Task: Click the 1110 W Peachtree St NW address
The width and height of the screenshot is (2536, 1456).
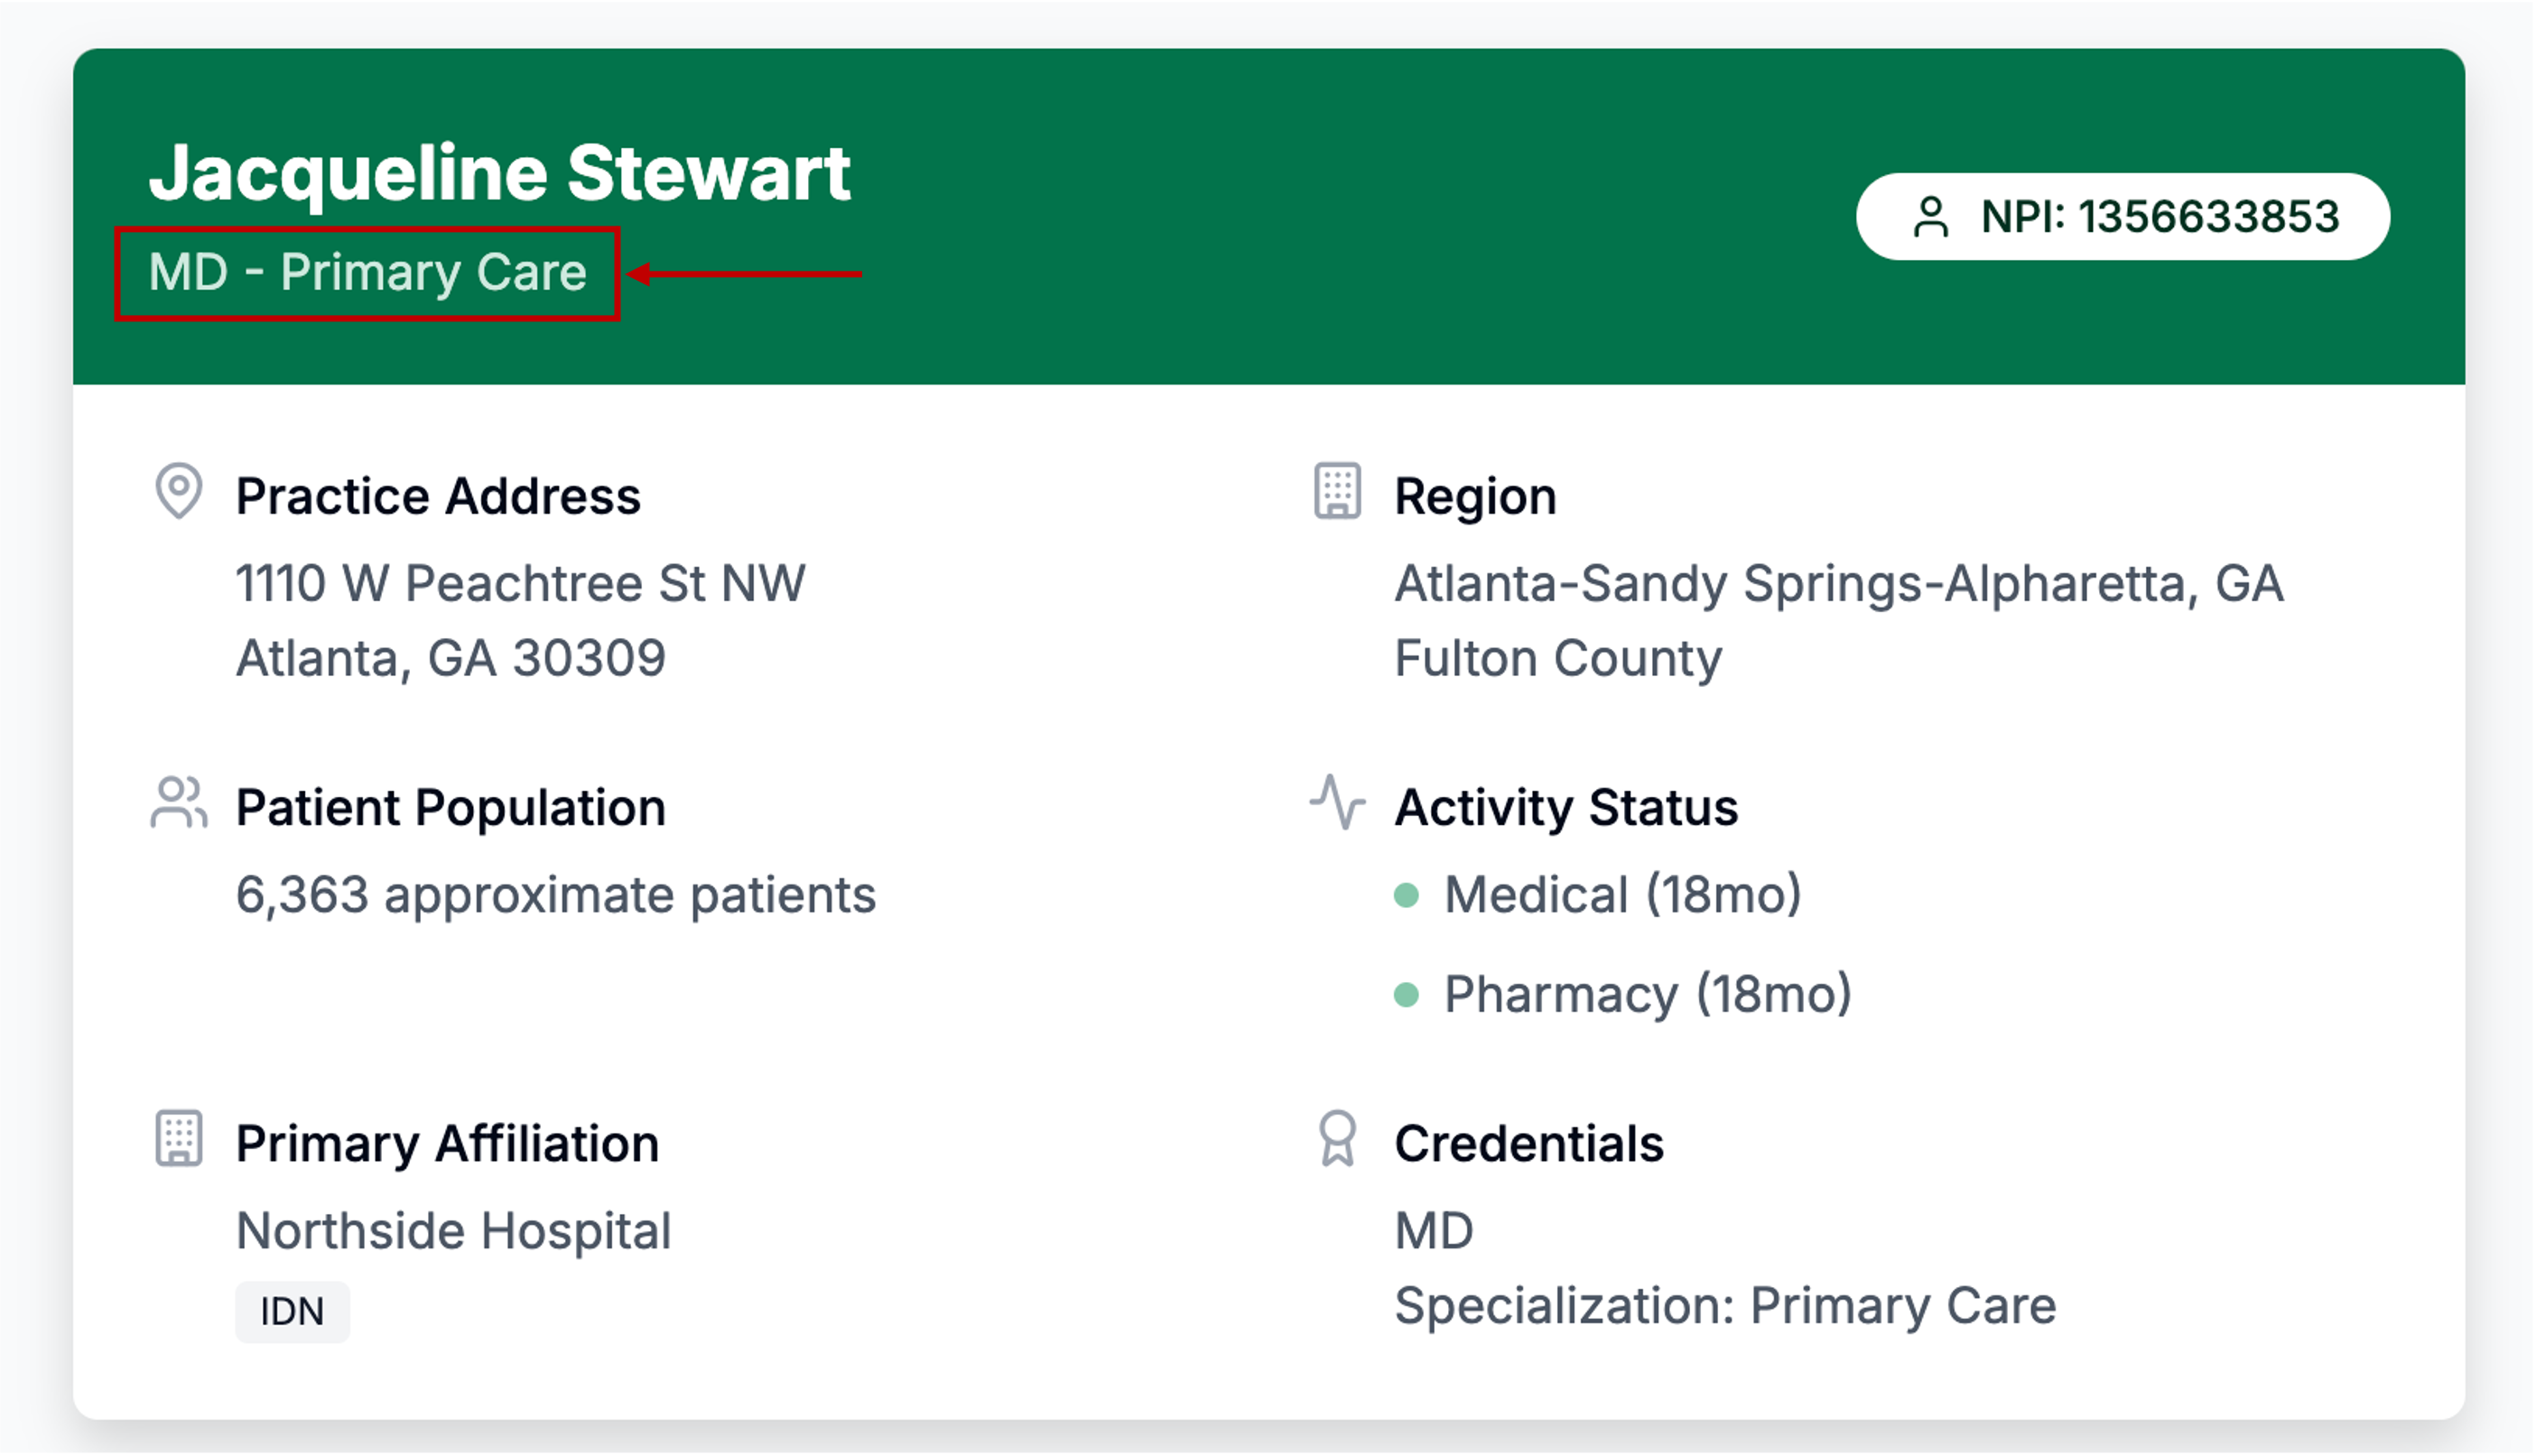Action: click(520, 584)
